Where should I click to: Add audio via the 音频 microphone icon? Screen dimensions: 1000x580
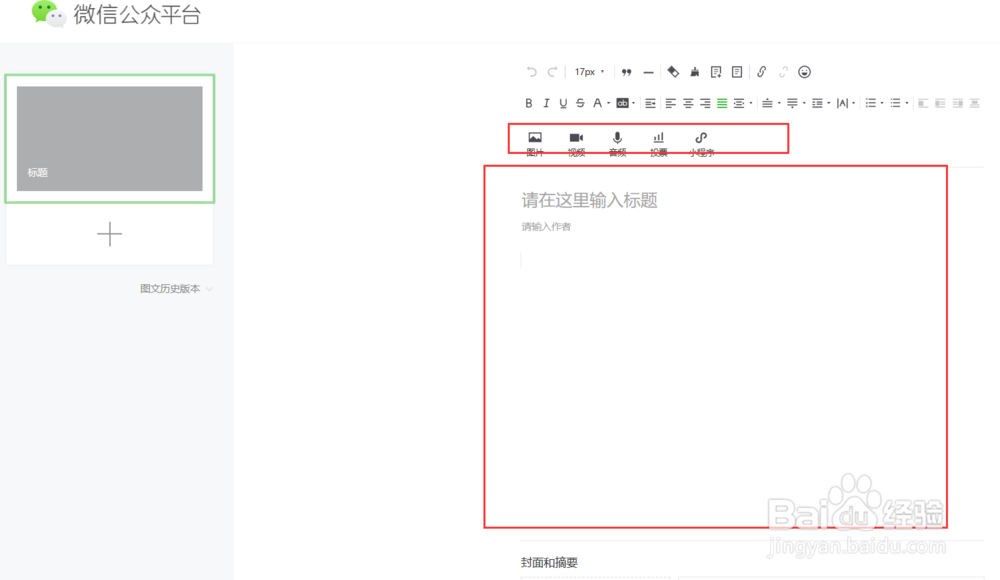tap(615, 140)
